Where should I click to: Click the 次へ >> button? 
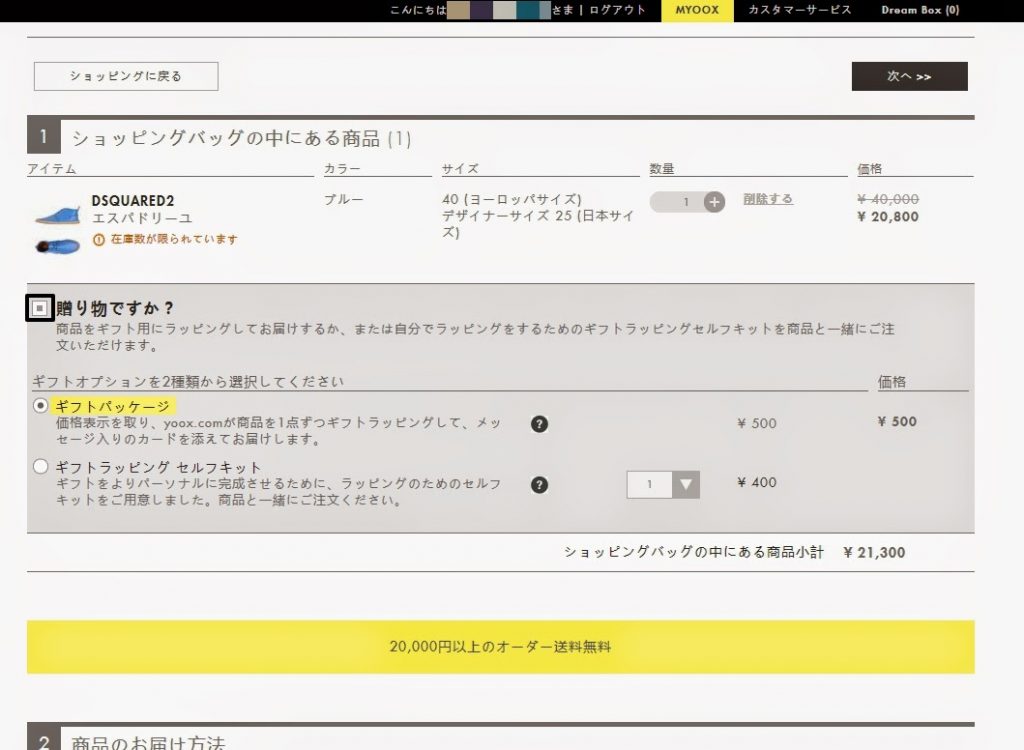pos(909,76)
